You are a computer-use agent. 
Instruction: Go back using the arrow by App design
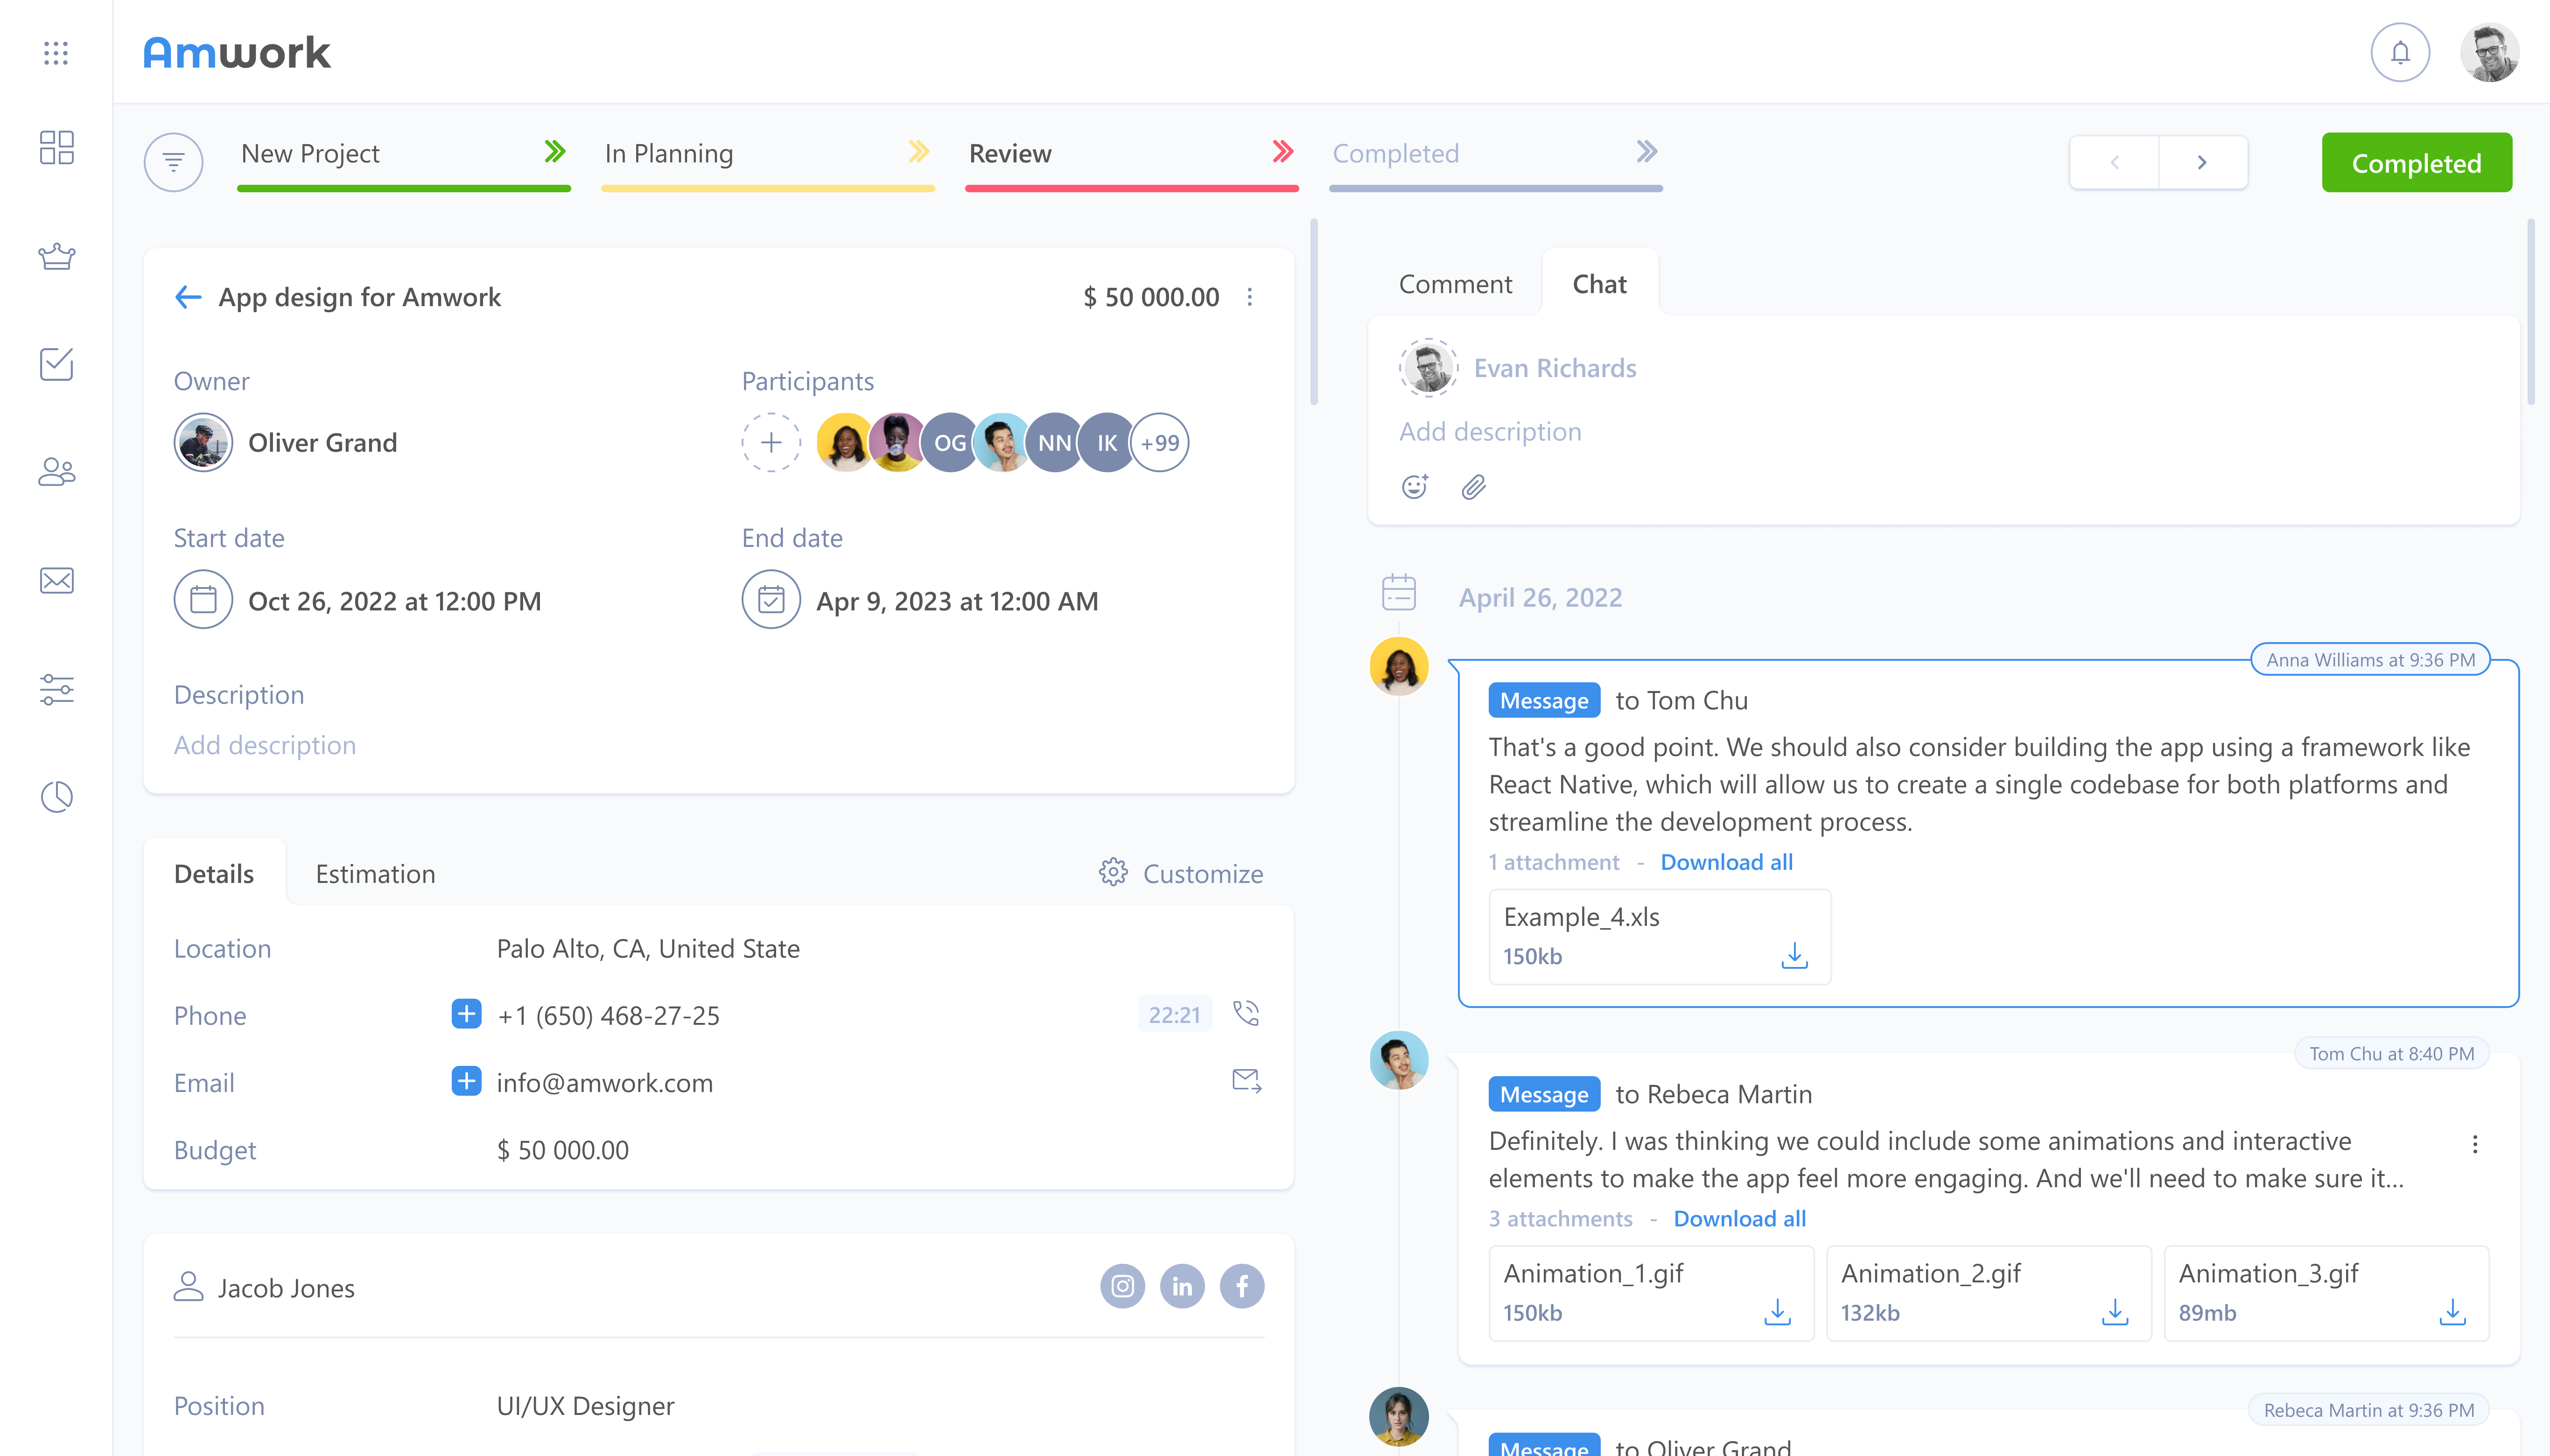tap(188, 297)
